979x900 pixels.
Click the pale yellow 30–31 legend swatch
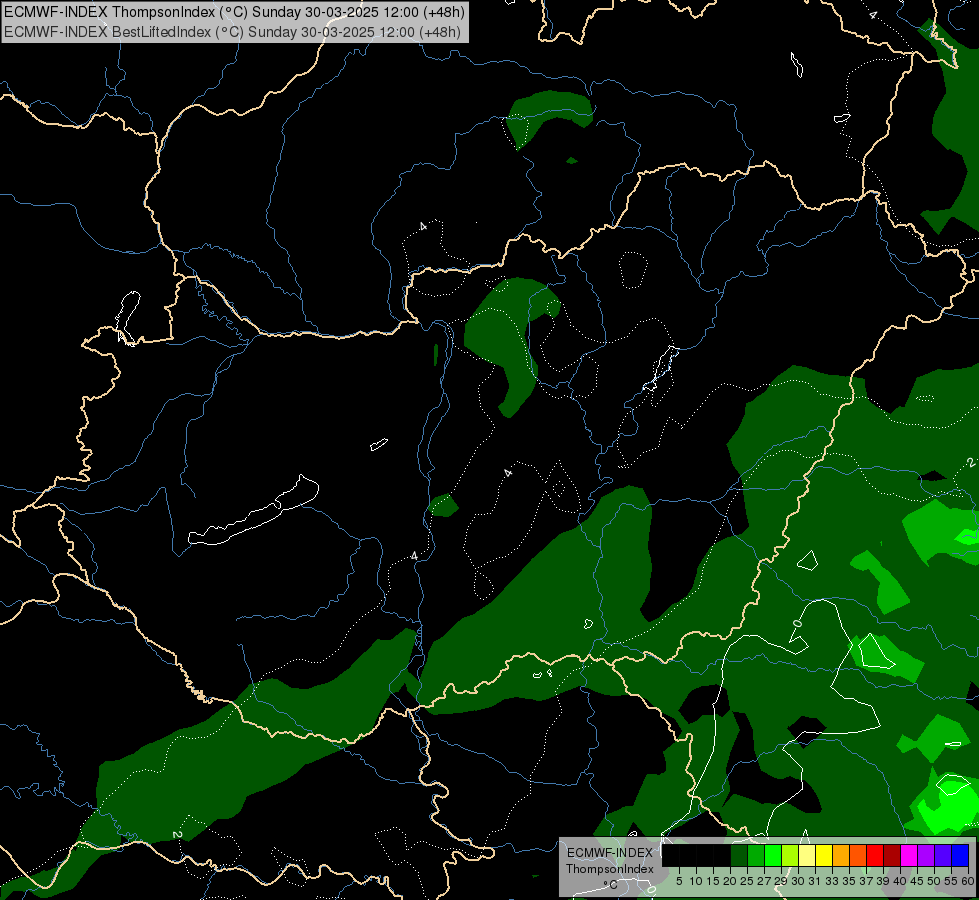tap(807, 855)
